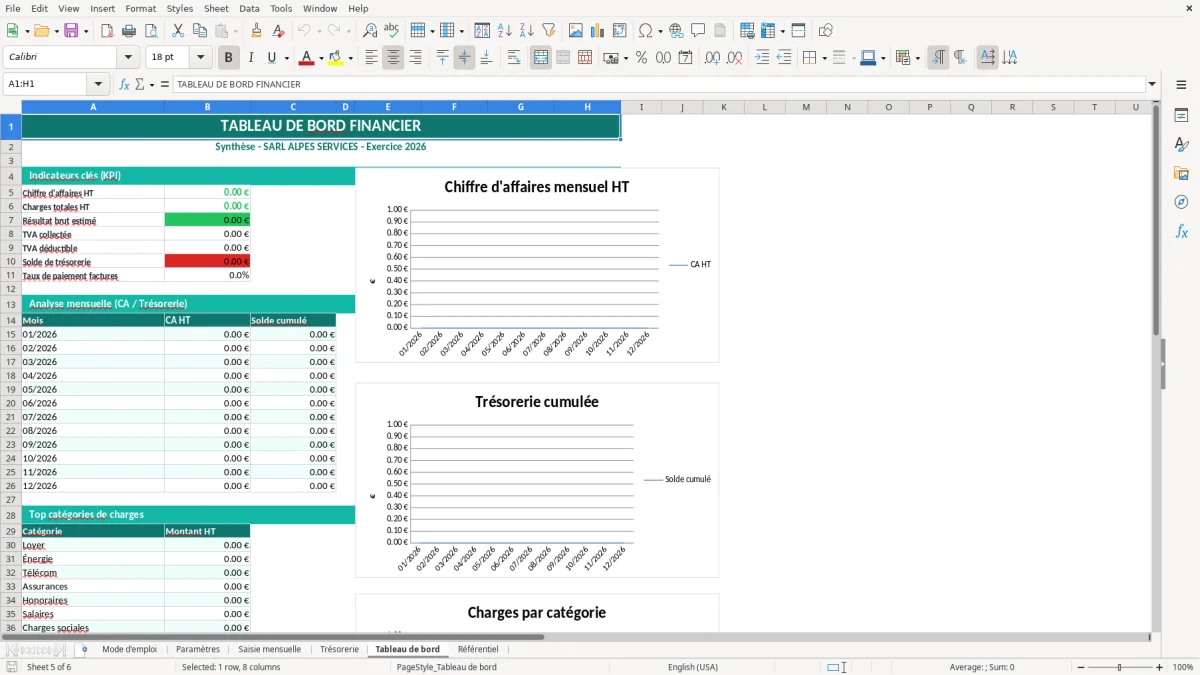Insert a hyperlink with the globe icon

tap(676, 31)
